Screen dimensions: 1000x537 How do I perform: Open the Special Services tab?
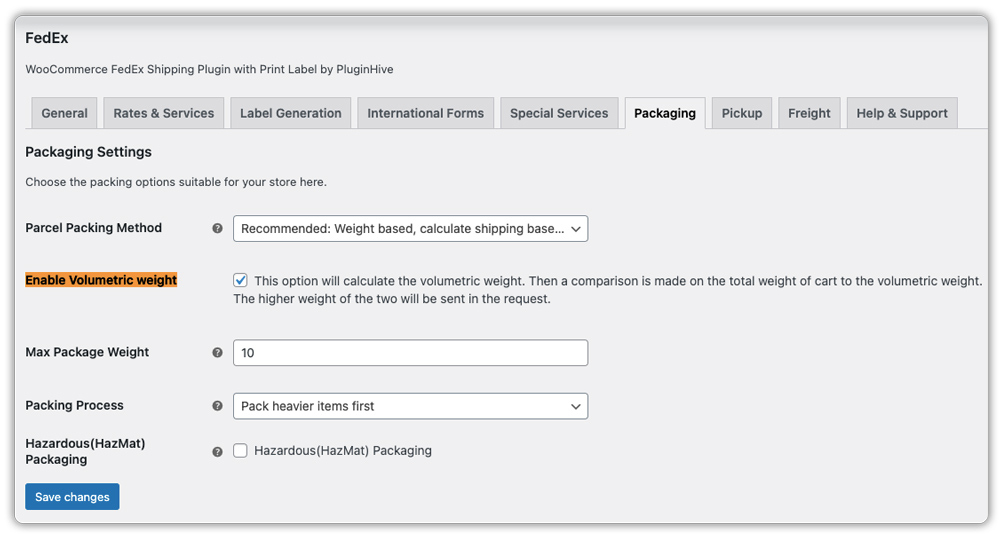559,114
